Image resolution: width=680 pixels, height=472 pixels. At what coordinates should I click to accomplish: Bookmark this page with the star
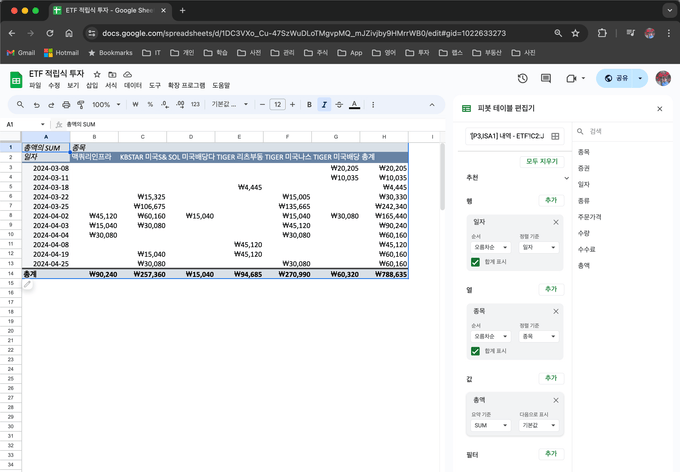pyautogui.click(x=575, y=33)
